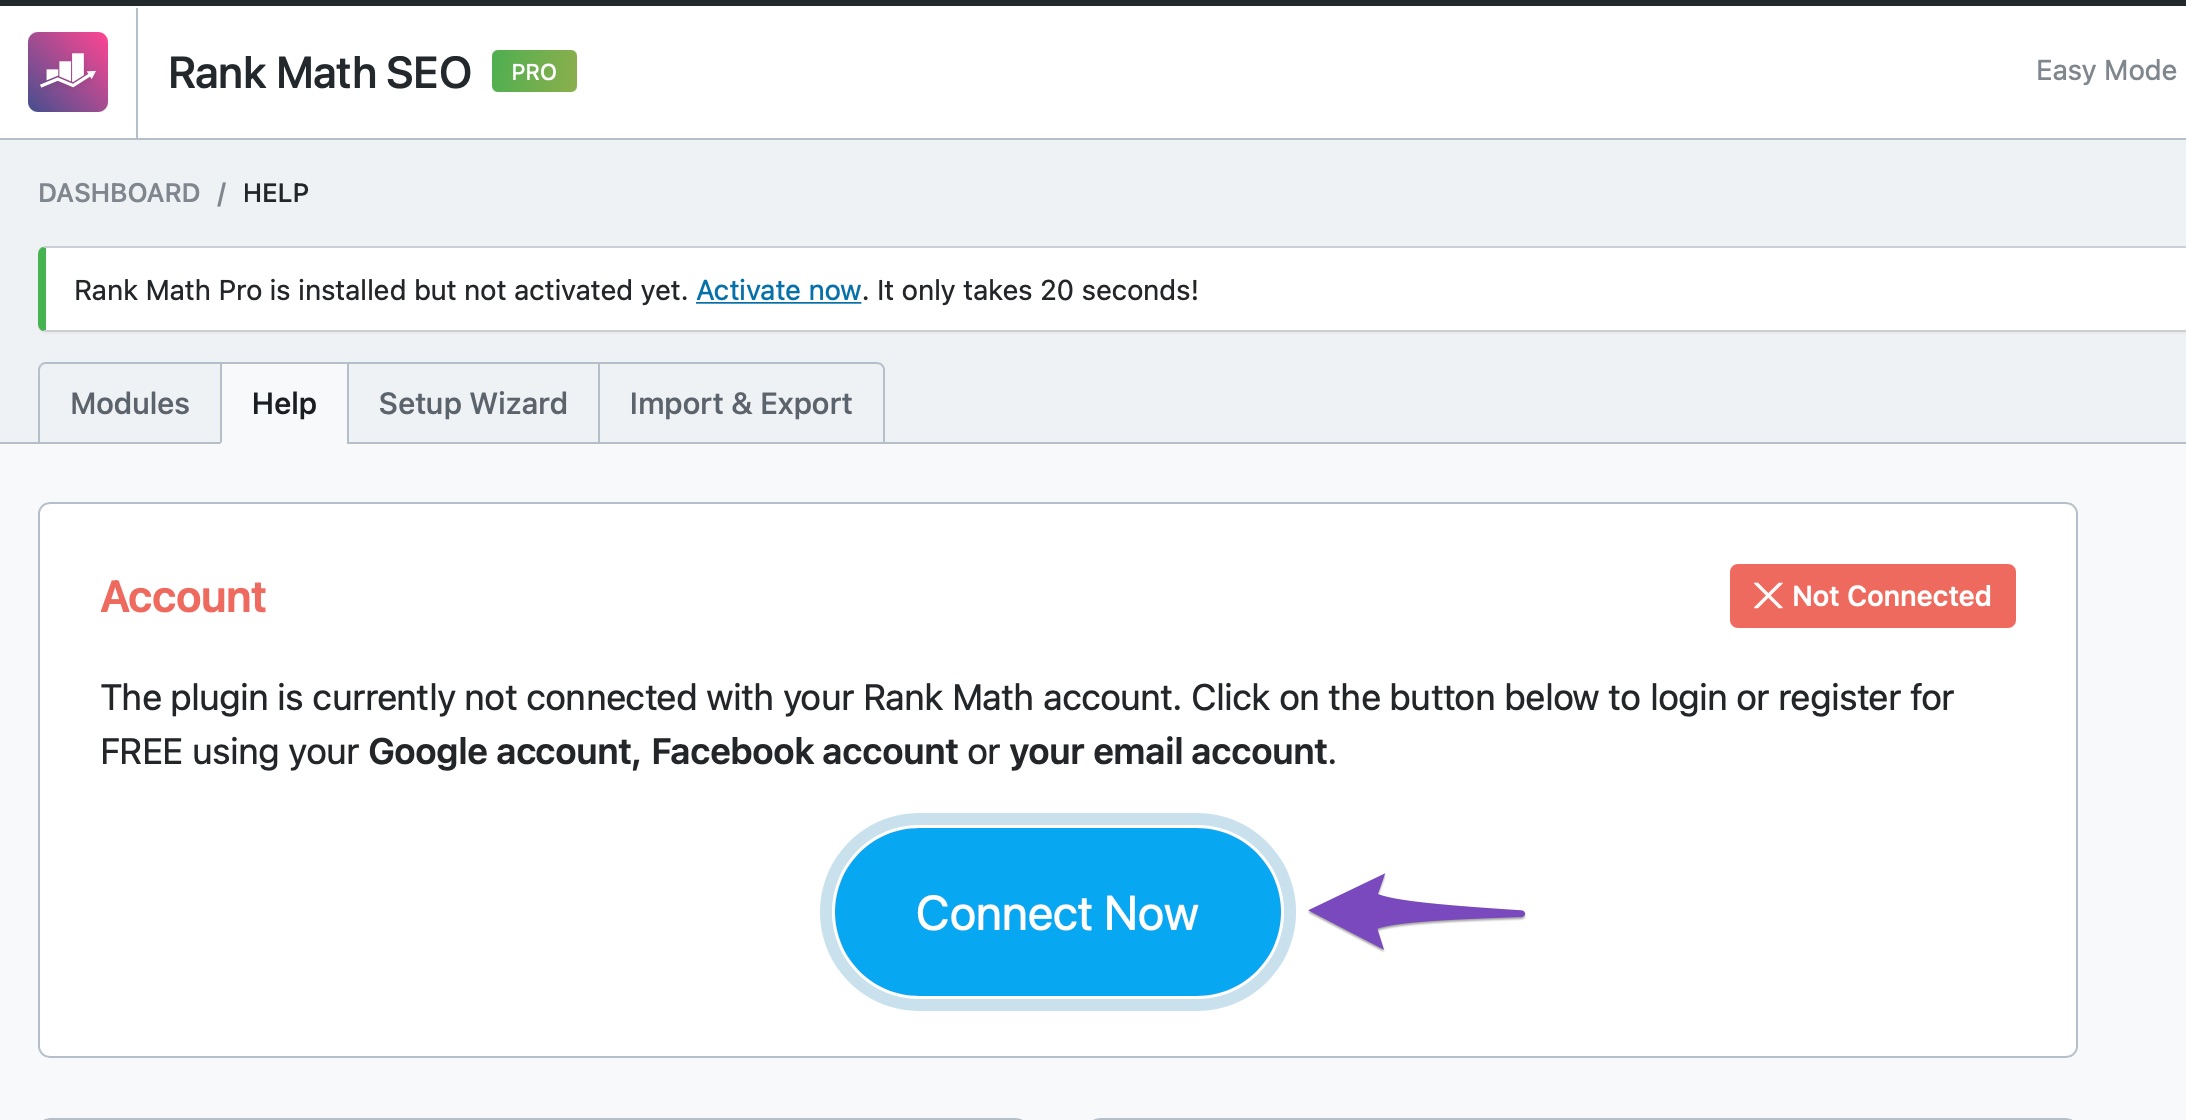The width and height of the screenshot is (2186, 1120).
Task: Open the Modules tab
Action: coord(130,404)
